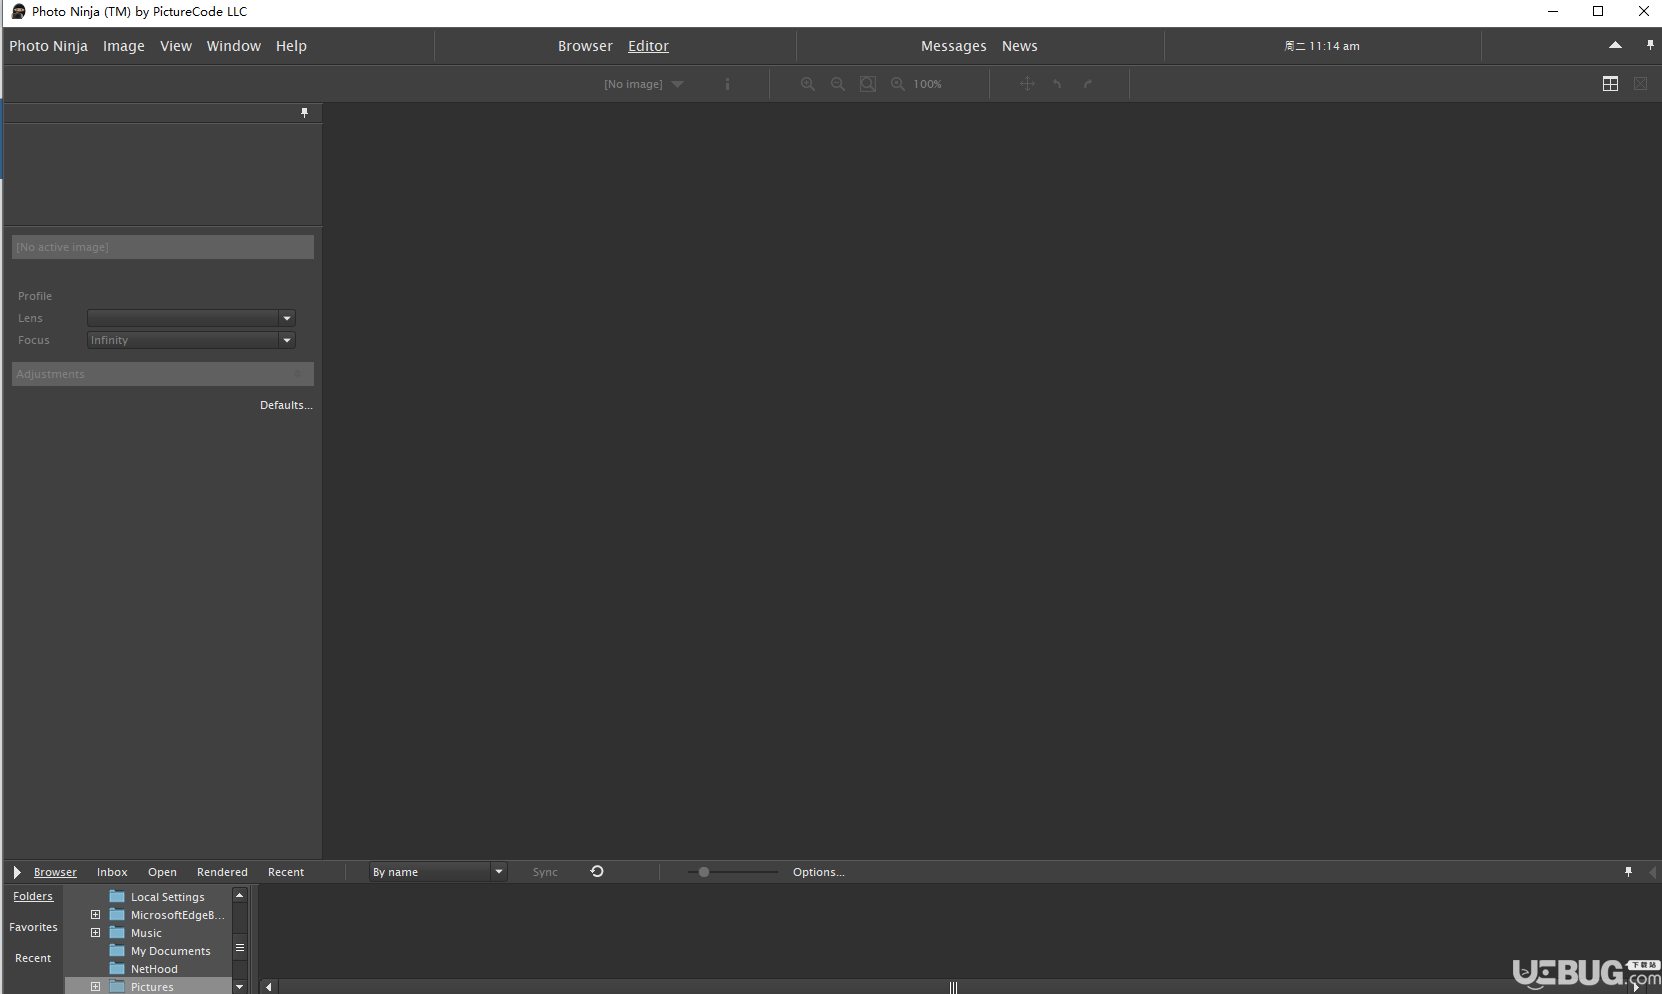
Task: Open the [No image] dropdown arrow
Action: pyautogui.click(x=678, y=84)
